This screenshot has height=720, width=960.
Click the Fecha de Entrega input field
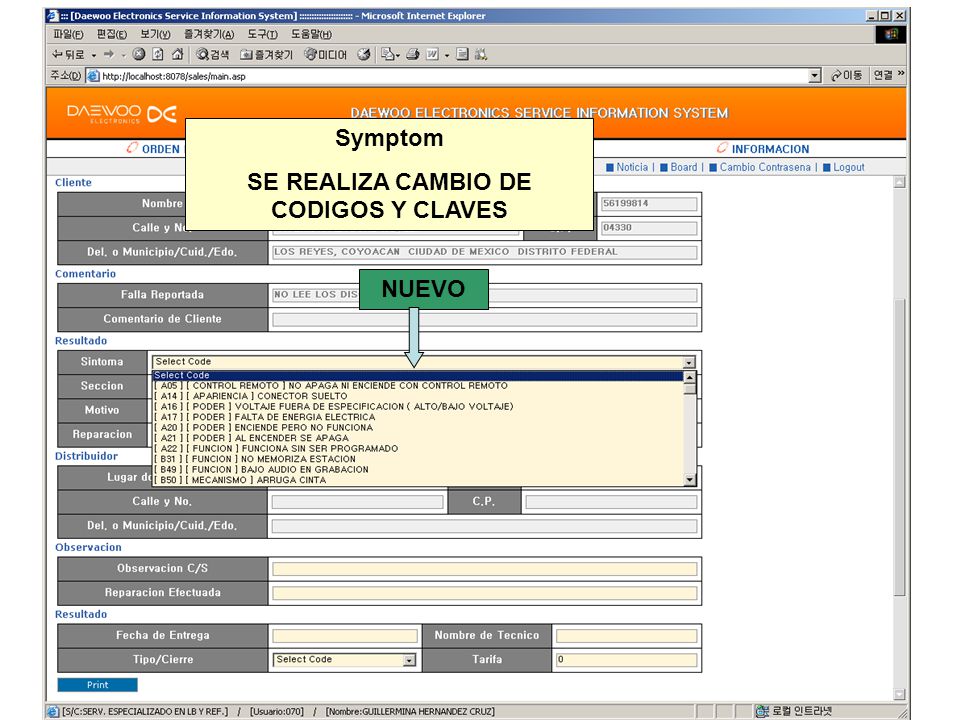click(345, 636)
